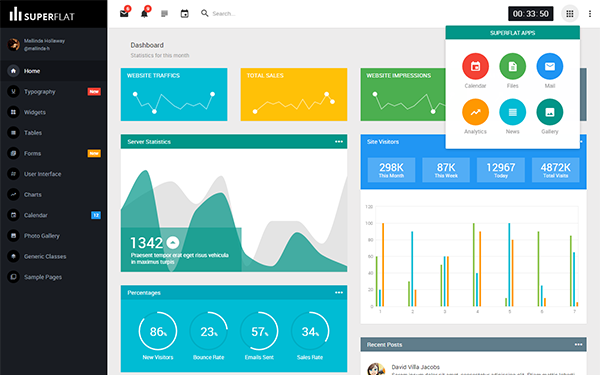This screenshot has width=600, height=375.
Task: Open the Calendar app icon in Superflat Apps
Action: click(x=475, y=66)
